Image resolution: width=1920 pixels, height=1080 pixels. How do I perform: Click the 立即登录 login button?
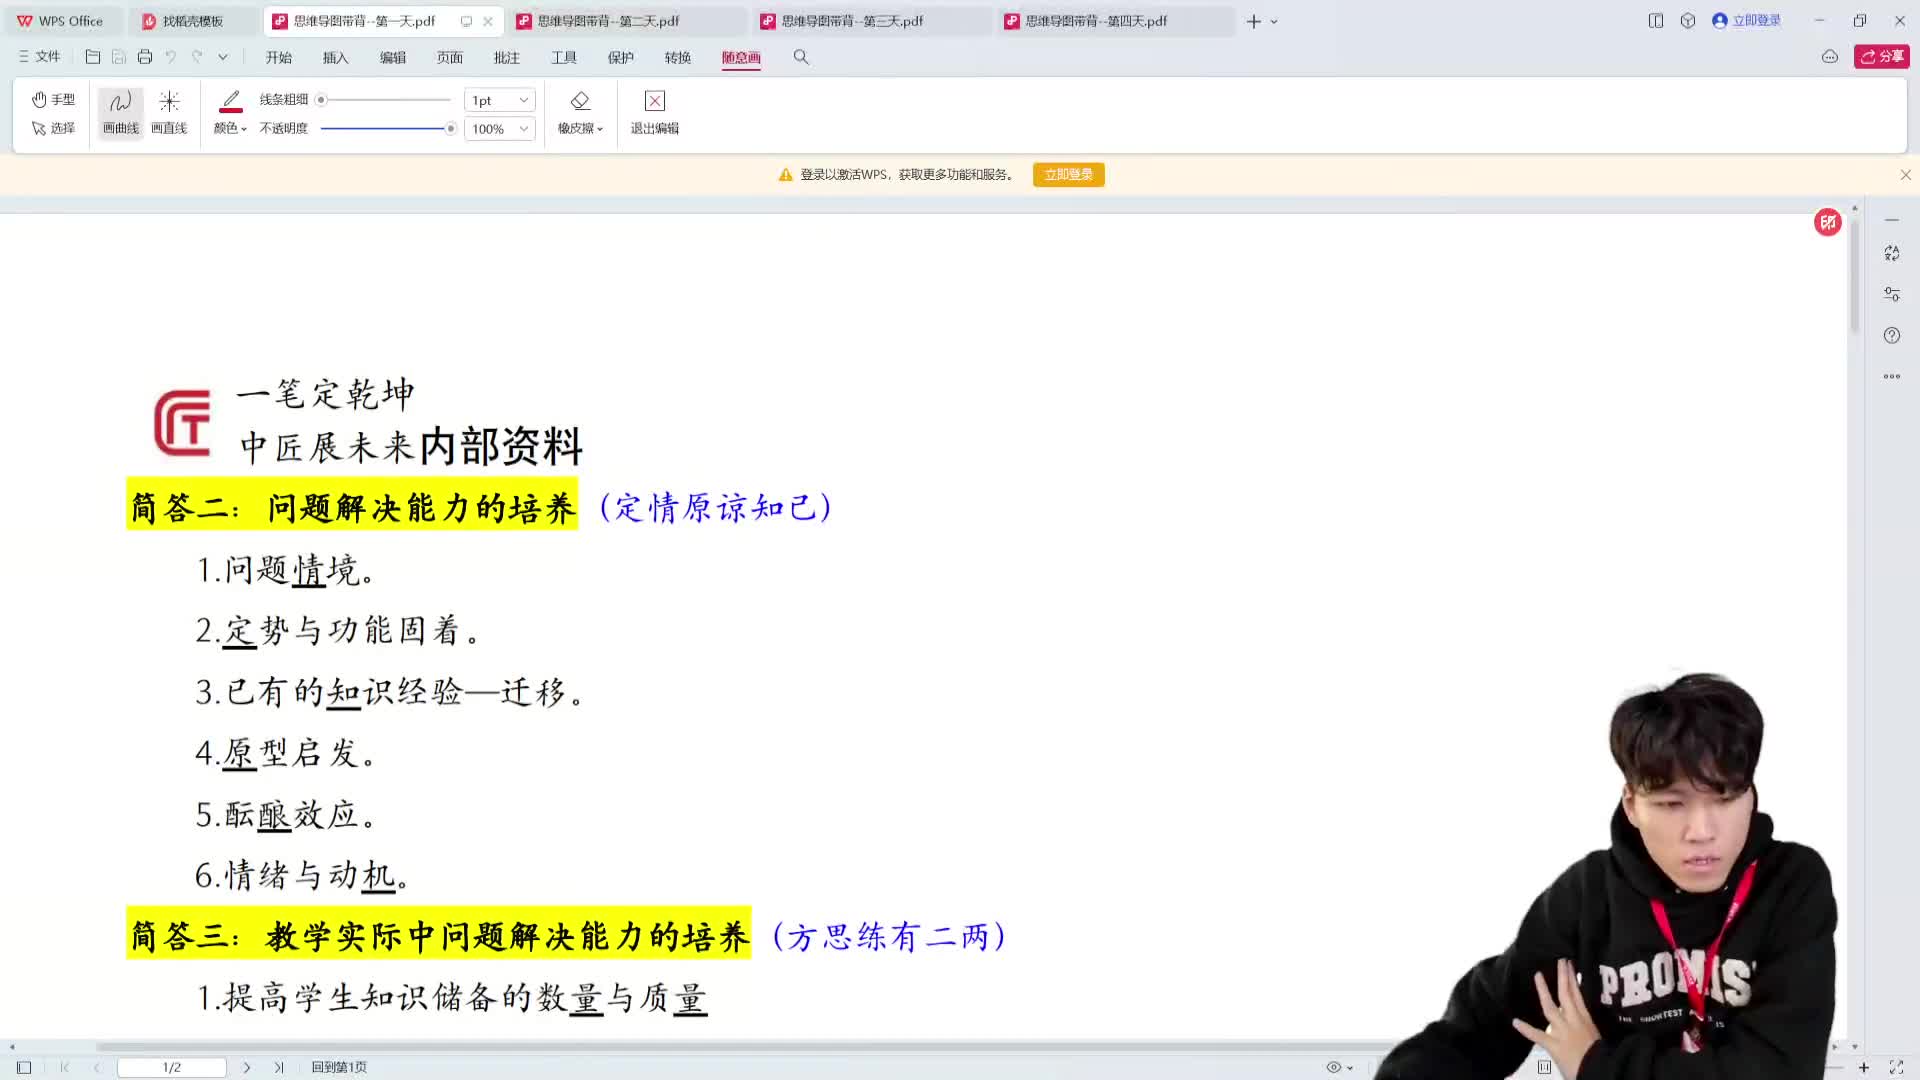point(1068,174)
